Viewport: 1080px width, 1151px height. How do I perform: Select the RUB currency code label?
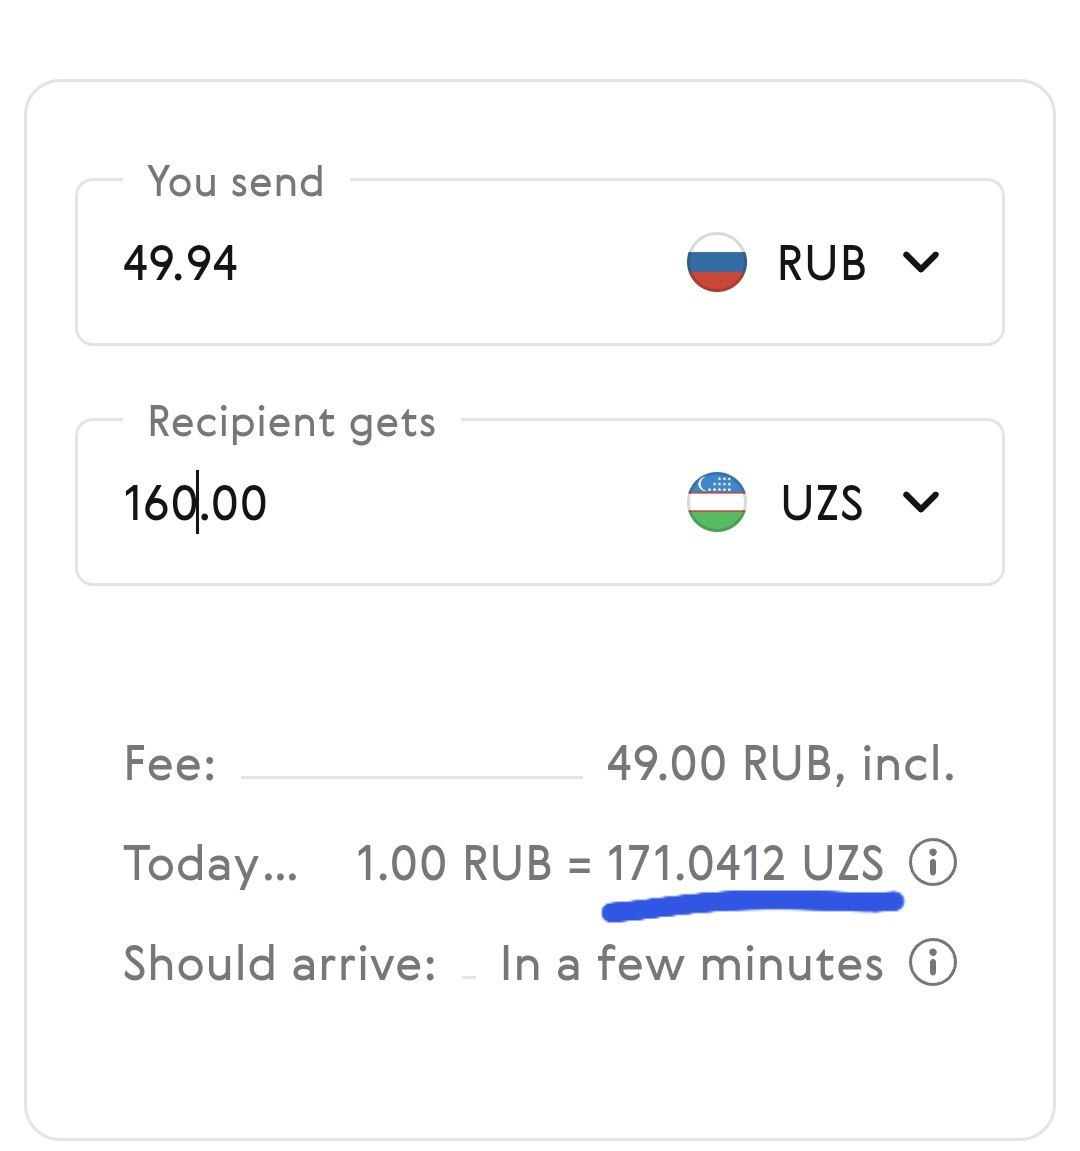tap(821, 263)
